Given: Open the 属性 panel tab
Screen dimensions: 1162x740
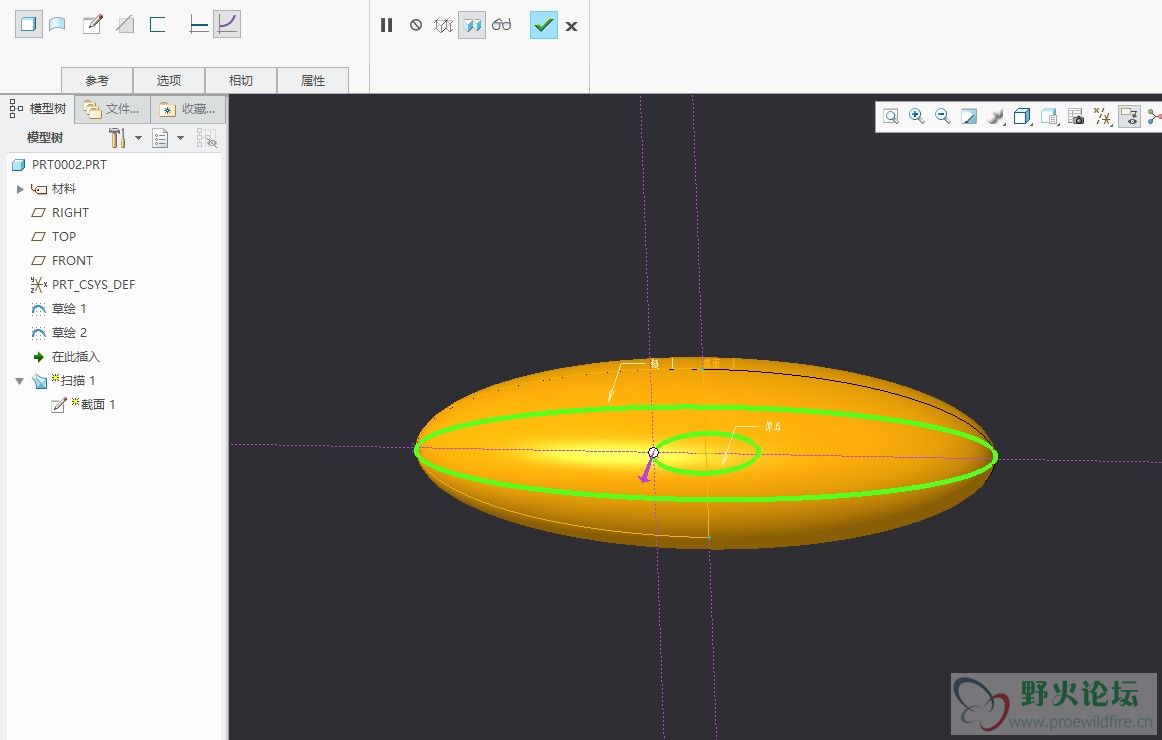Looking at the screenshot, I should 313,80.
